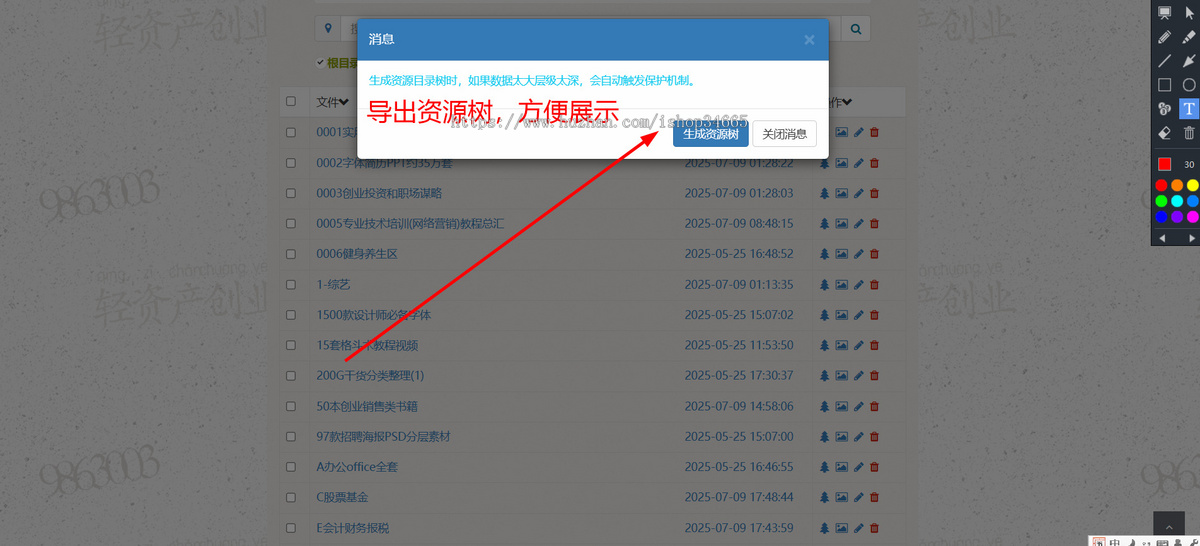Select the ellipse shape tool
Screen dimensions: 1200x546
click(1189, 85)
